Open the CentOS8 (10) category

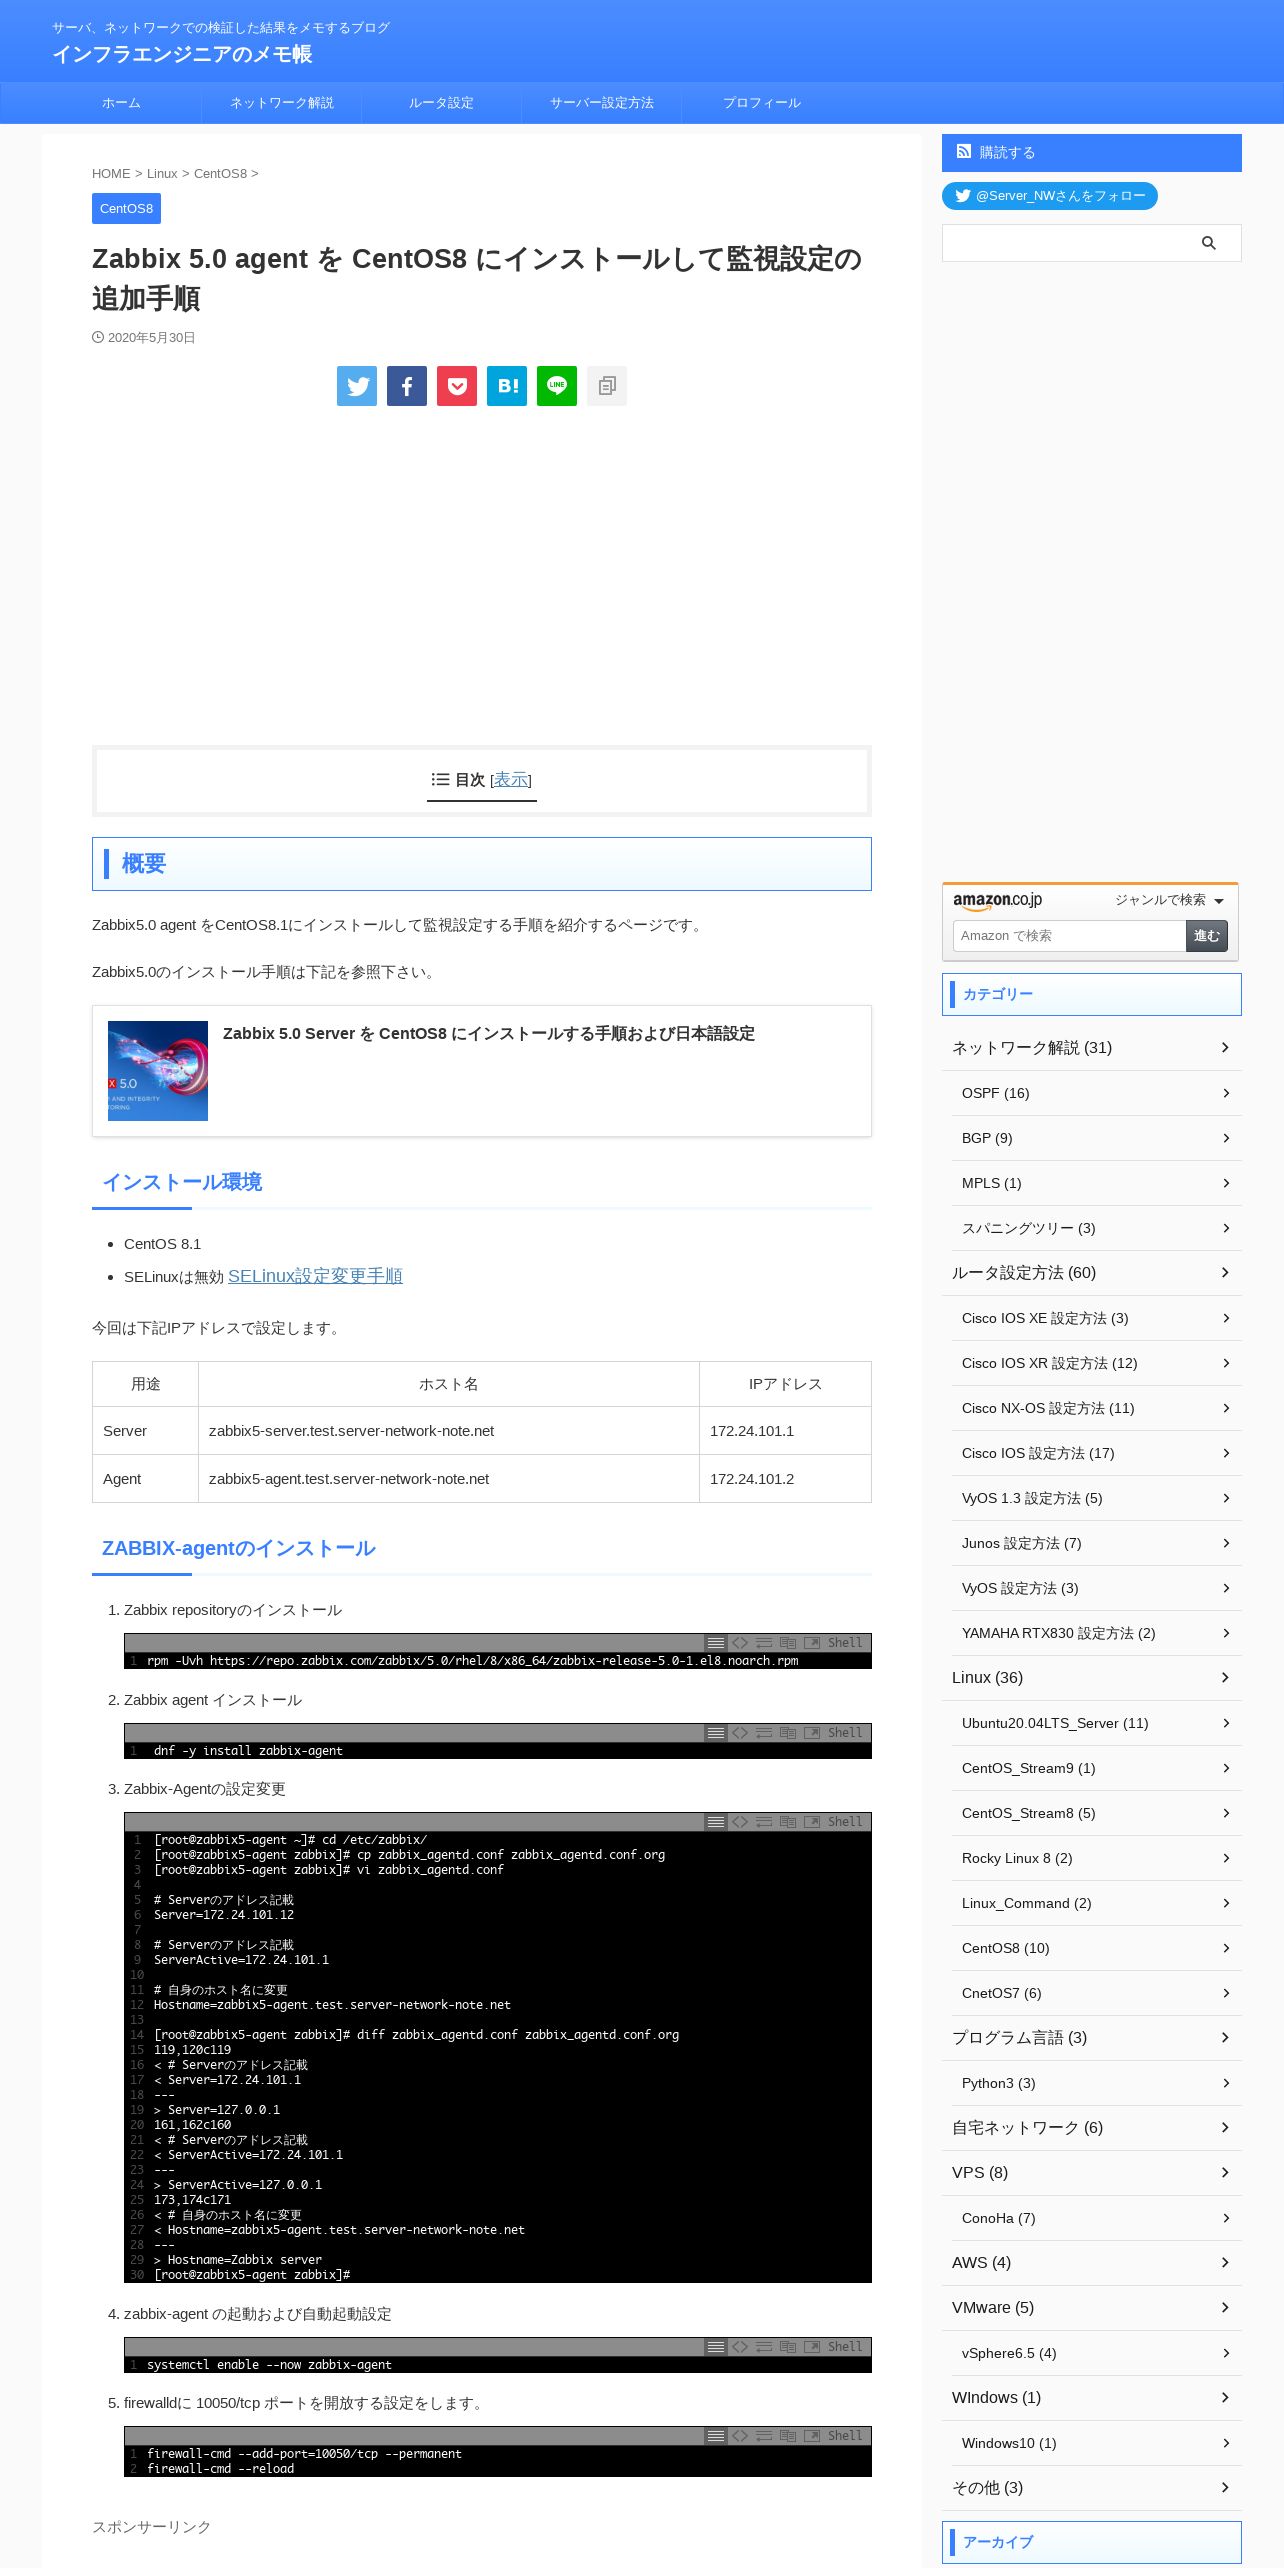(1097, 1948)
